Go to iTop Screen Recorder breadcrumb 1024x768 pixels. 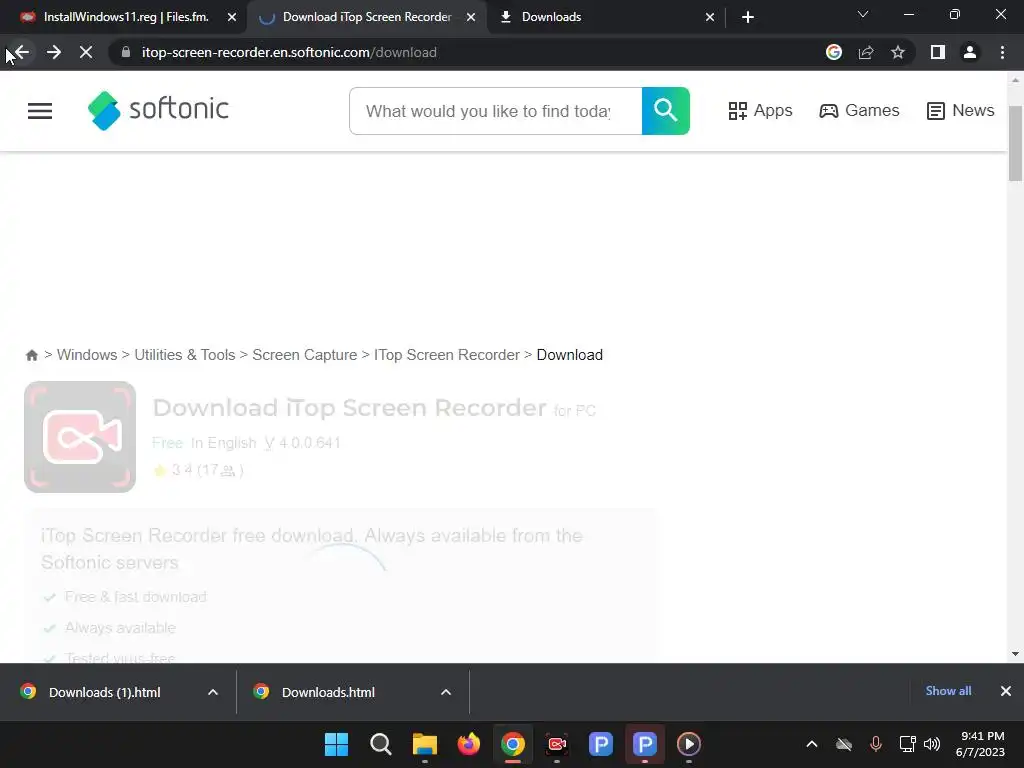447,355
